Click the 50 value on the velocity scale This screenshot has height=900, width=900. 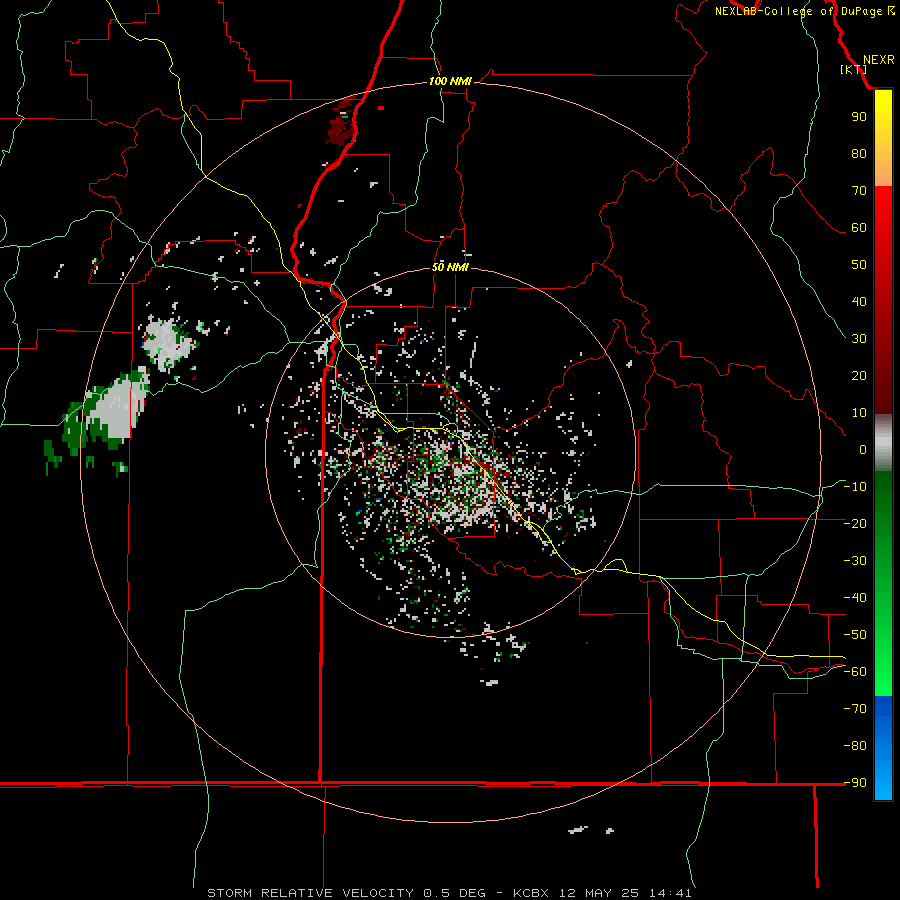(x=859, y=265)
